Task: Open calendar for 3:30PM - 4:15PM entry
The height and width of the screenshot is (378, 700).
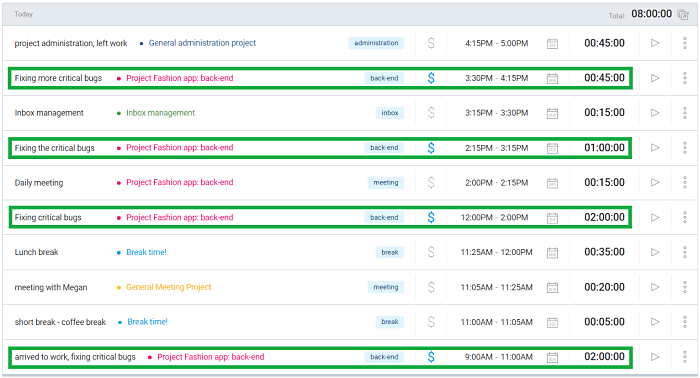Action: coord(552,79)
